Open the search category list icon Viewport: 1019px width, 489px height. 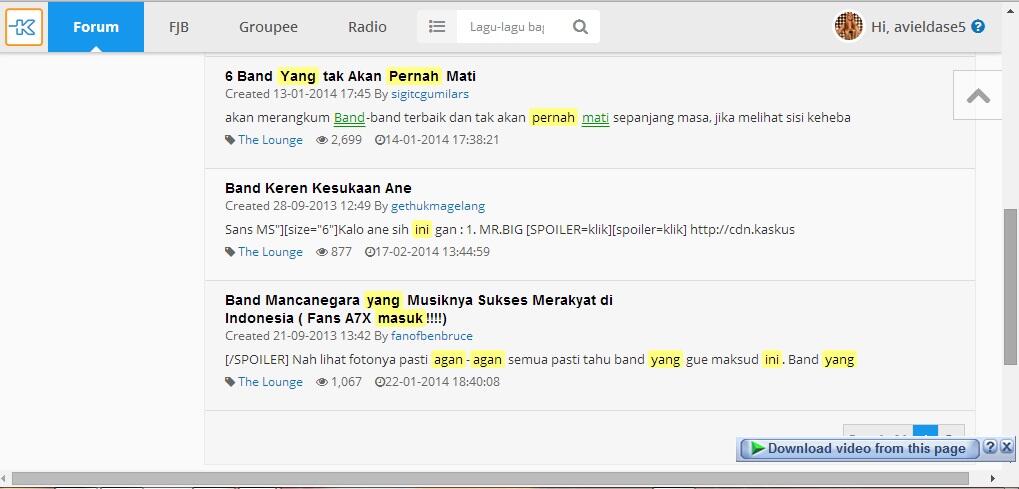[x=437, y=27]
